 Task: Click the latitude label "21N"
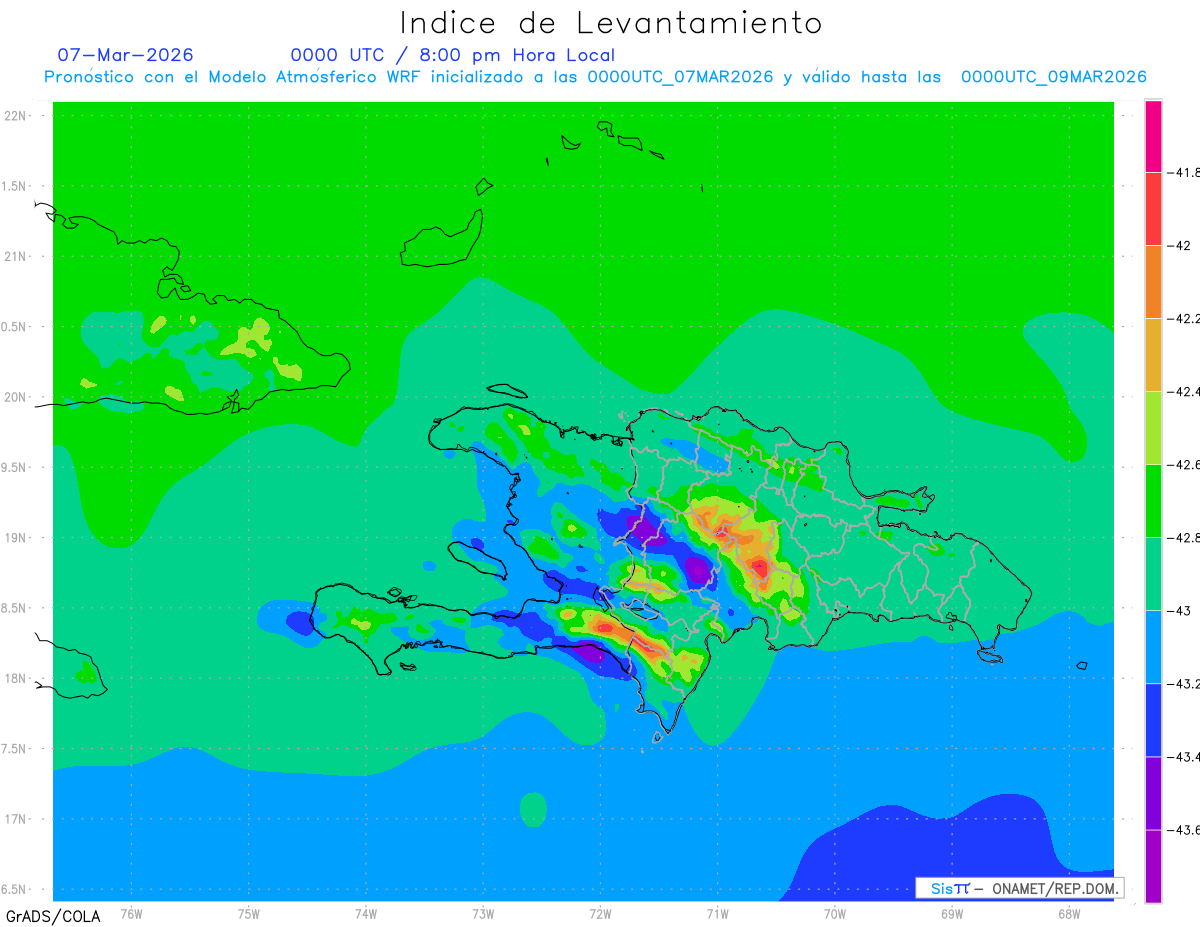pos(15,257)
